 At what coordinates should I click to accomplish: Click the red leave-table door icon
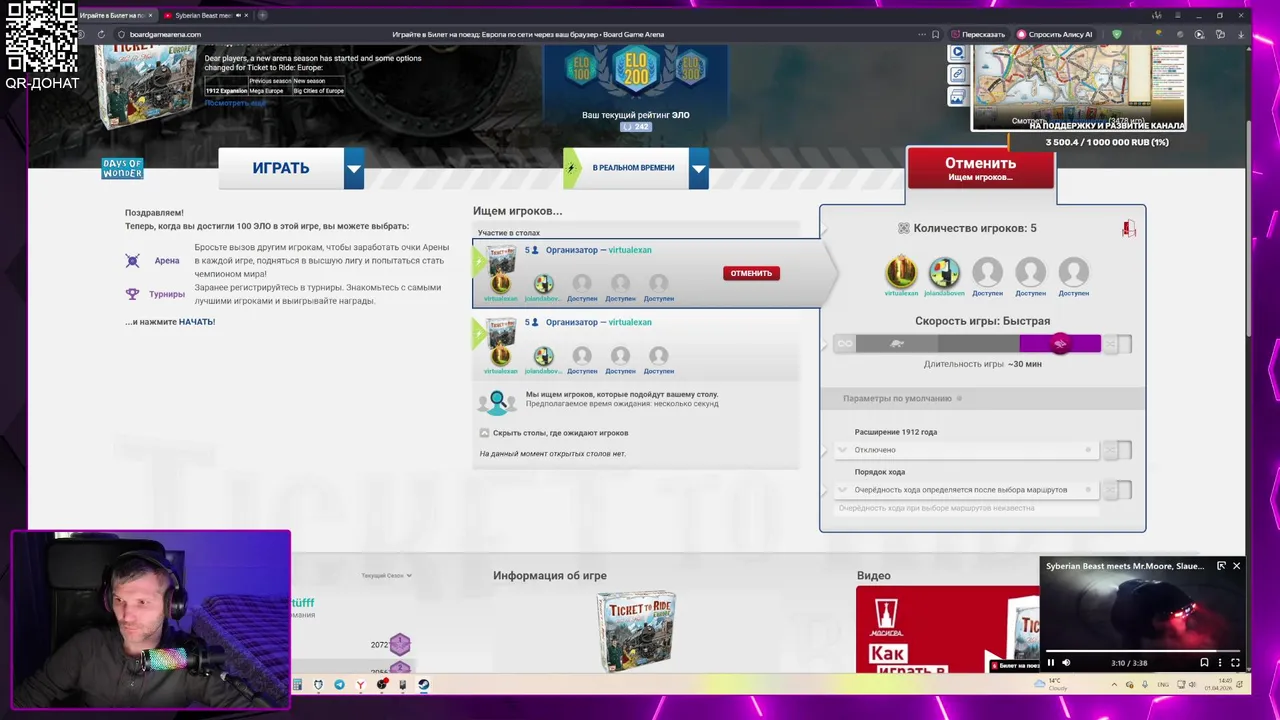coord(1129,229)
